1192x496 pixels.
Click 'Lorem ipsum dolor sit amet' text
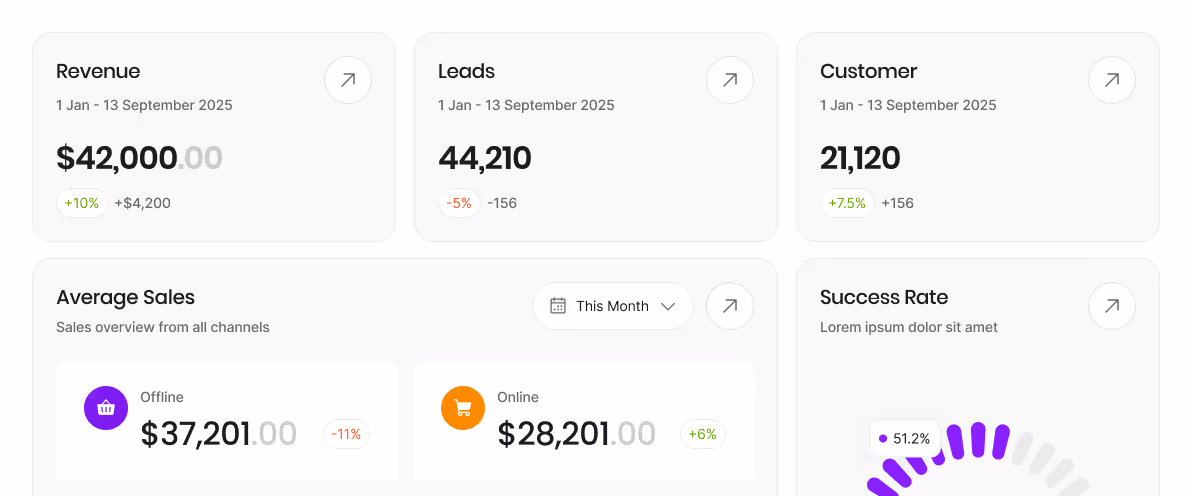click(908, 328)
